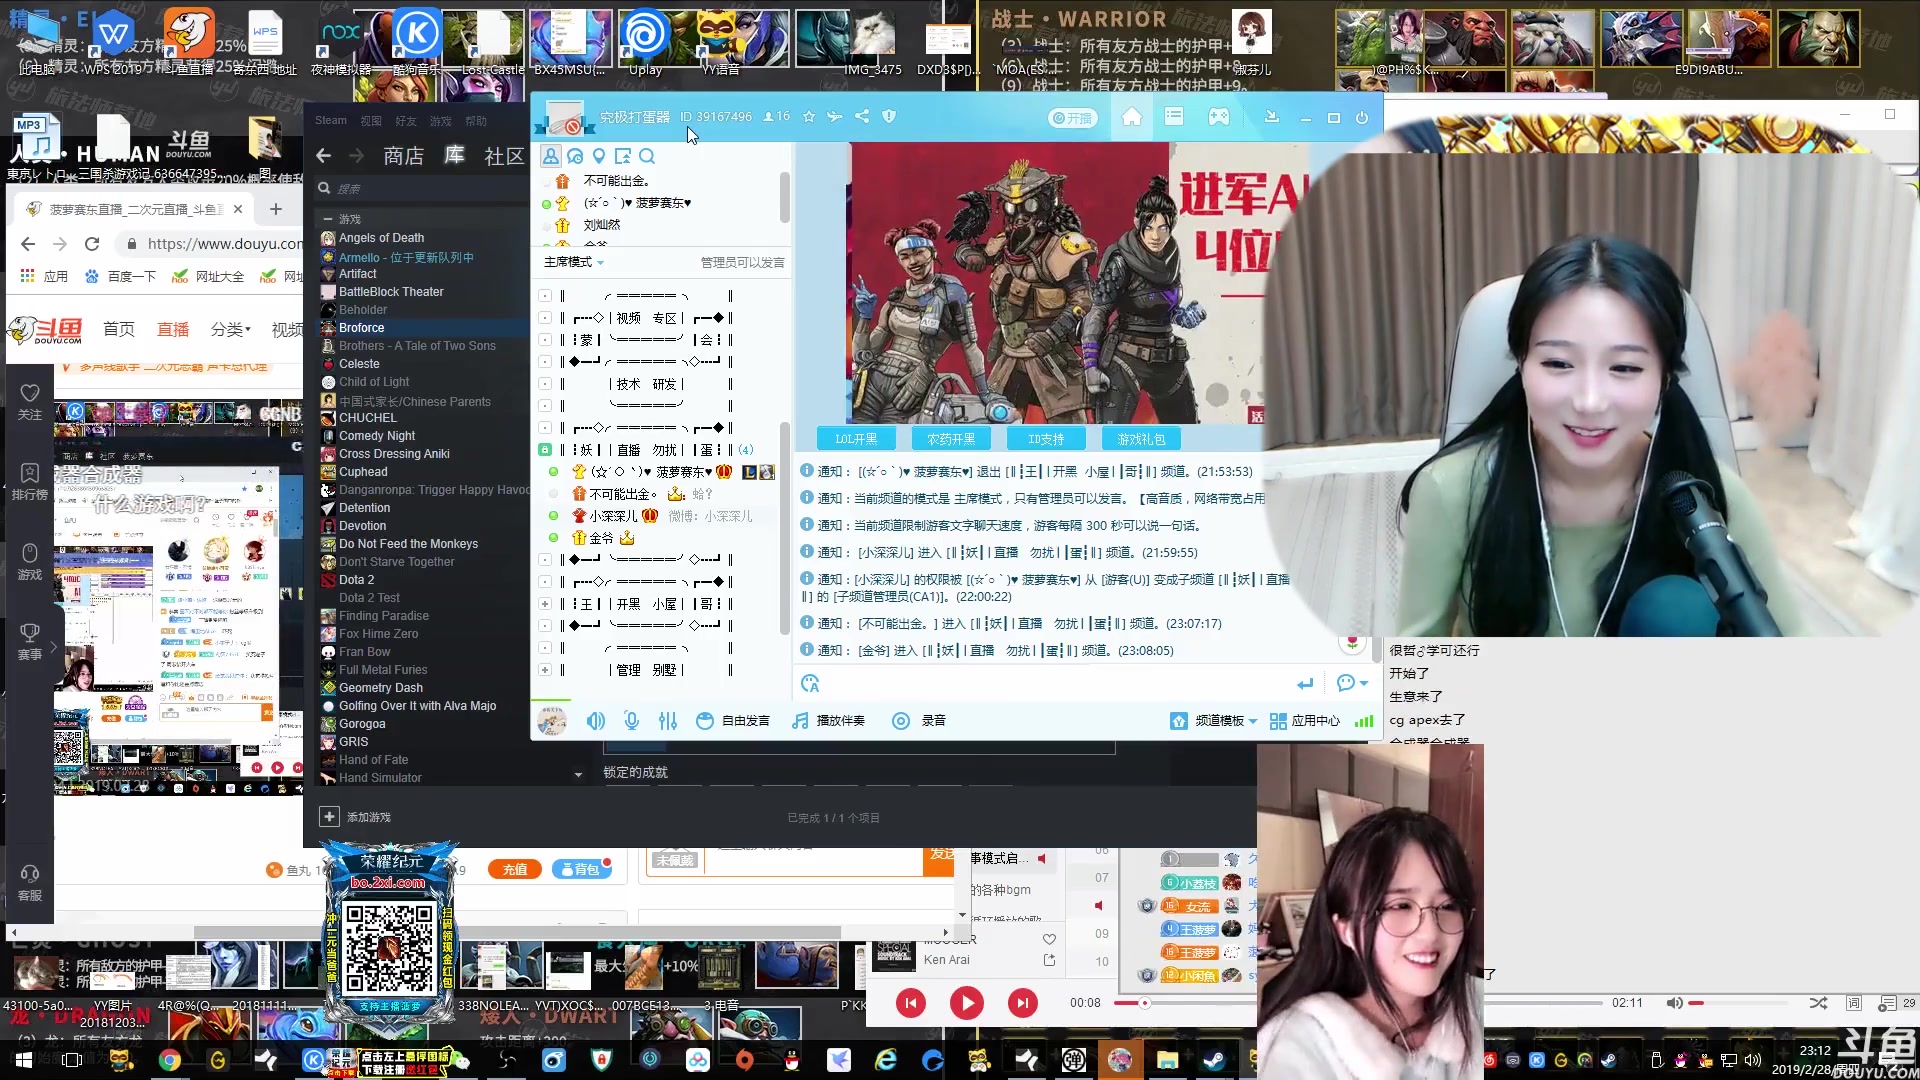The image size is (1920, 1080).
Task: Mute the music player volume icon
Action: click(1674, 1003)
